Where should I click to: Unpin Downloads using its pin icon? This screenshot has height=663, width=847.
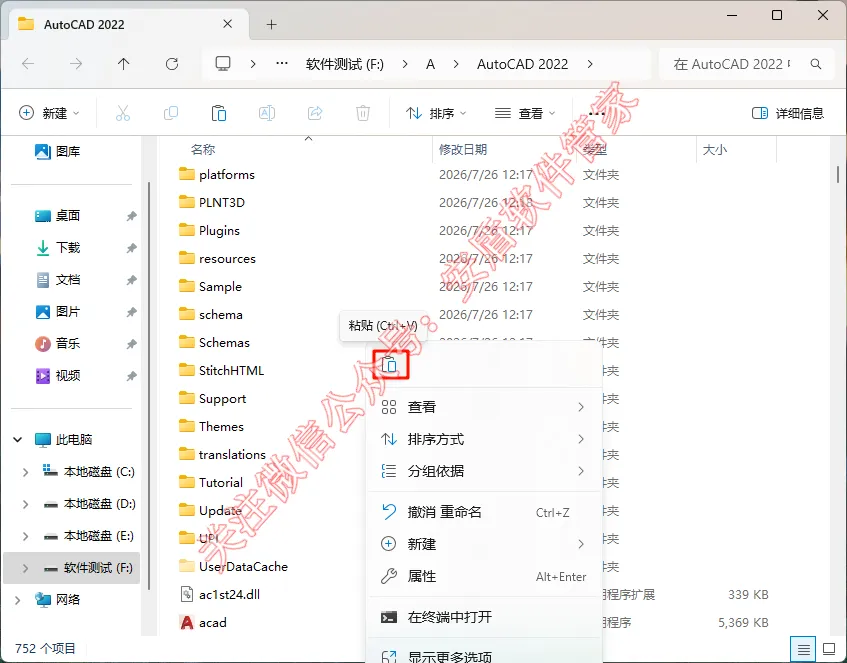coord(131,248)
